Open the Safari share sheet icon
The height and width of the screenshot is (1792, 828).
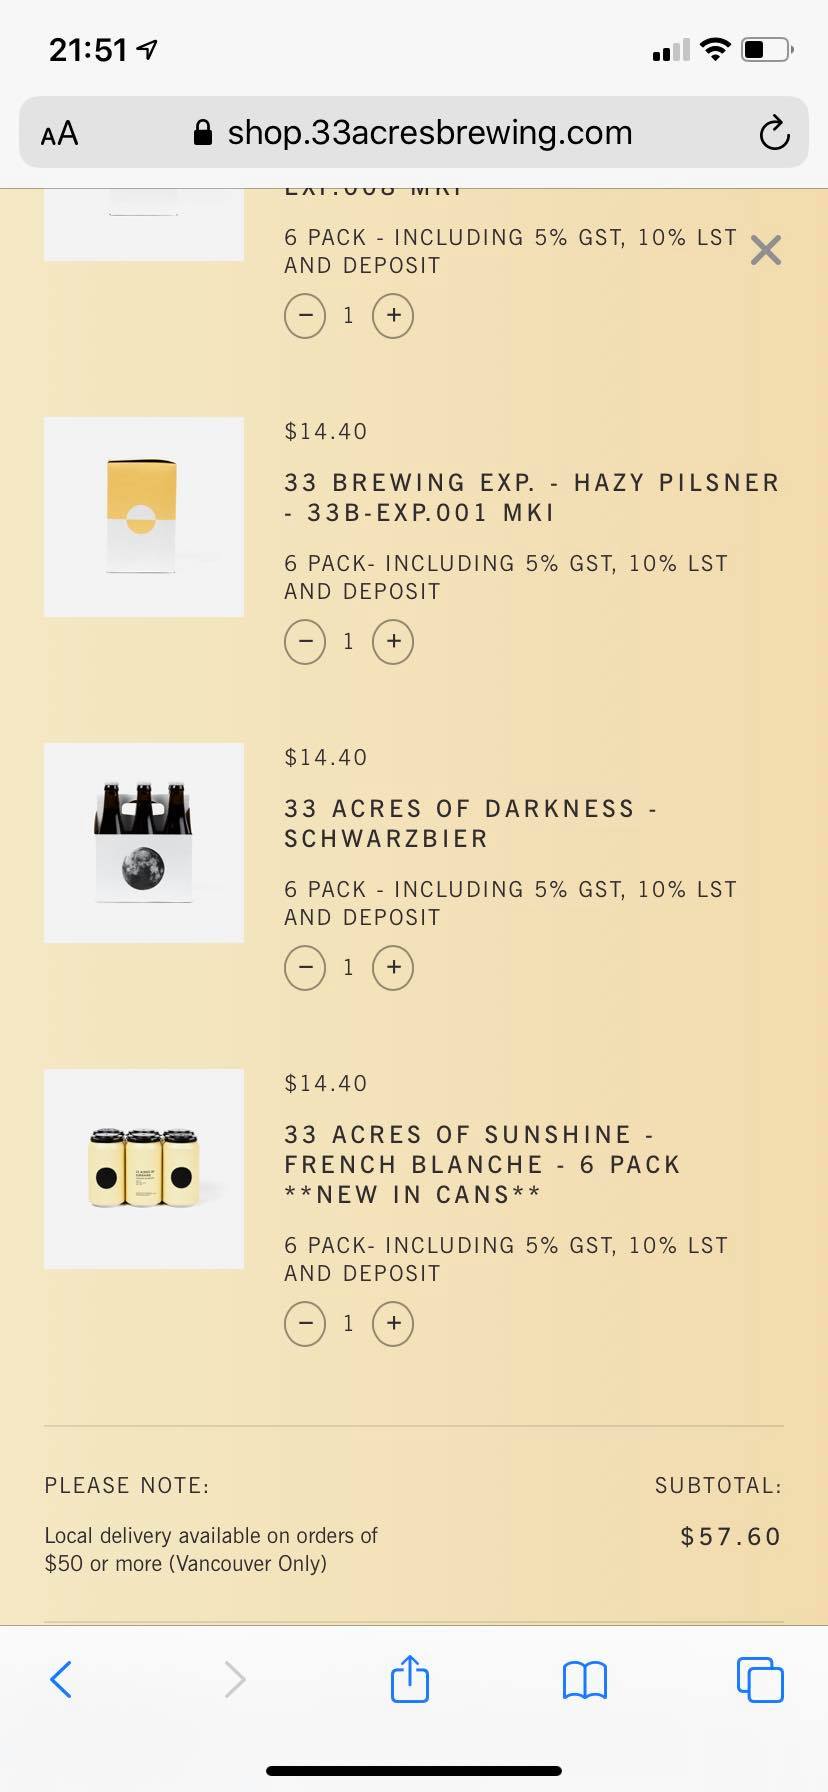(410, 1678)
